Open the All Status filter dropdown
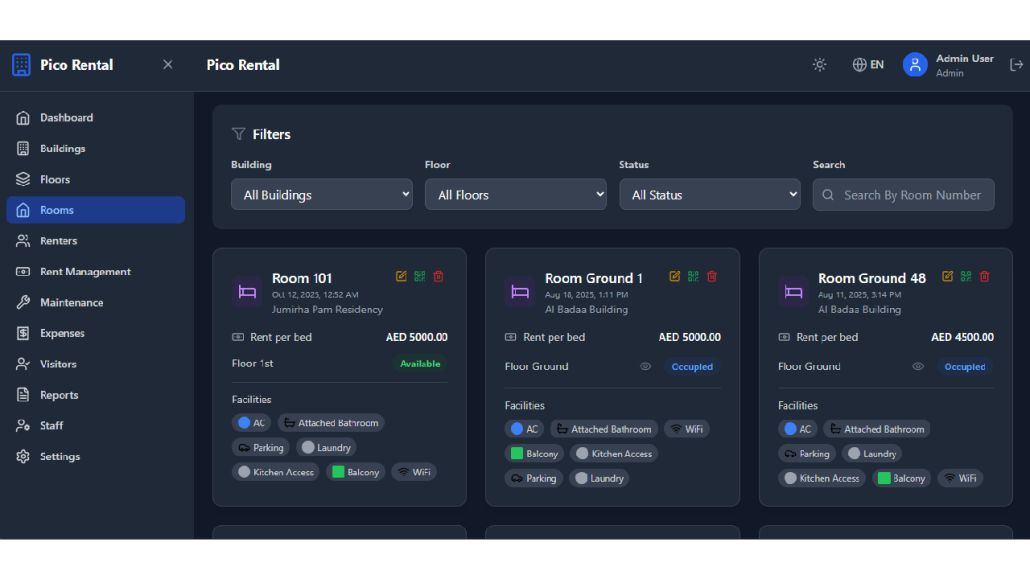Image resolution: width=1030 pixels, height=579 pixels. (x=709, y=195)
